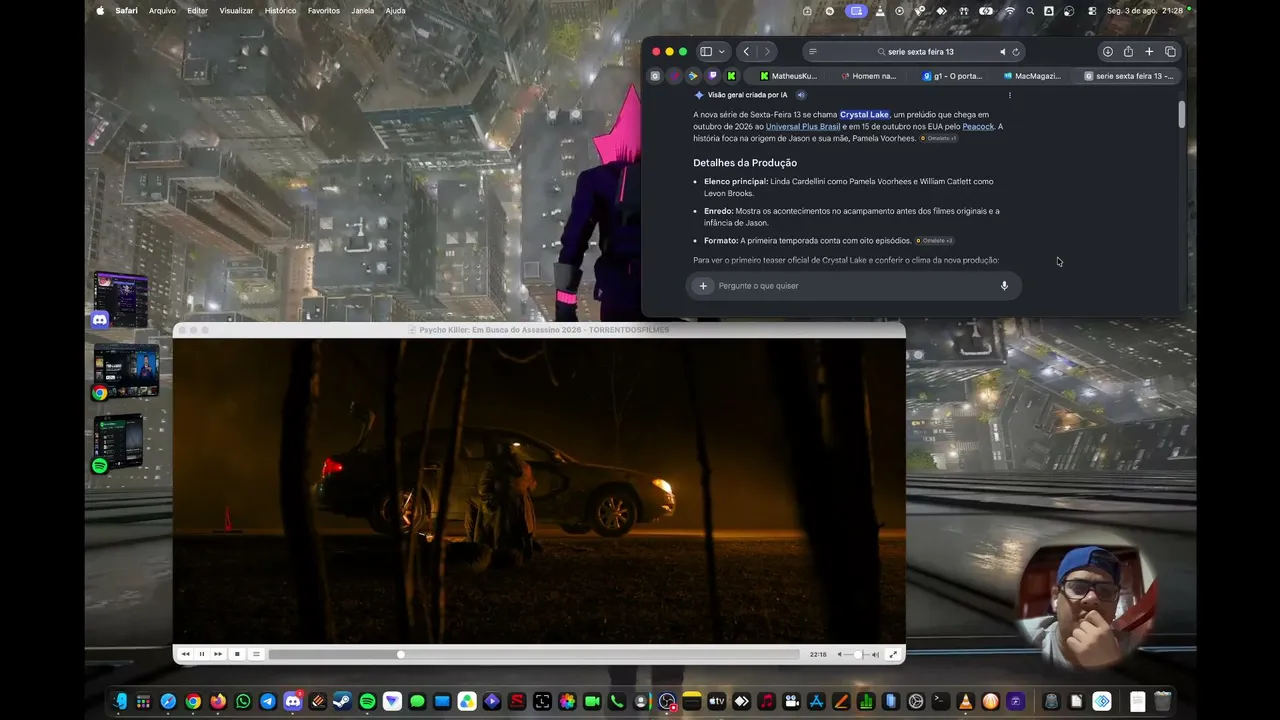Select the pinned Twitch tab
This screenshot has height=720, width=1280.
(712, 76)
